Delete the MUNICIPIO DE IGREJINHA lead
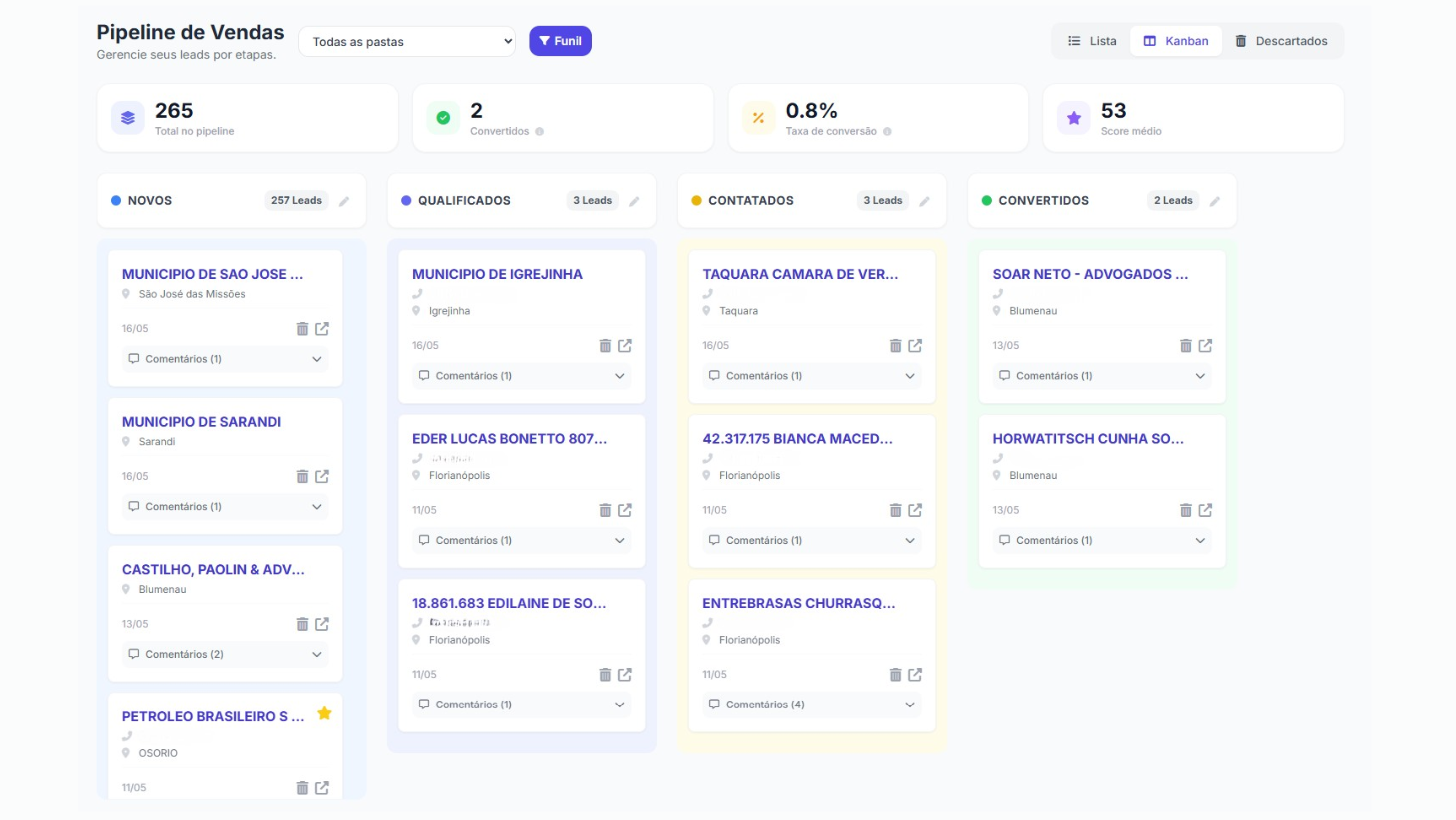The height and width of the screenshot is (820, 1456). [x=605, y=346]
